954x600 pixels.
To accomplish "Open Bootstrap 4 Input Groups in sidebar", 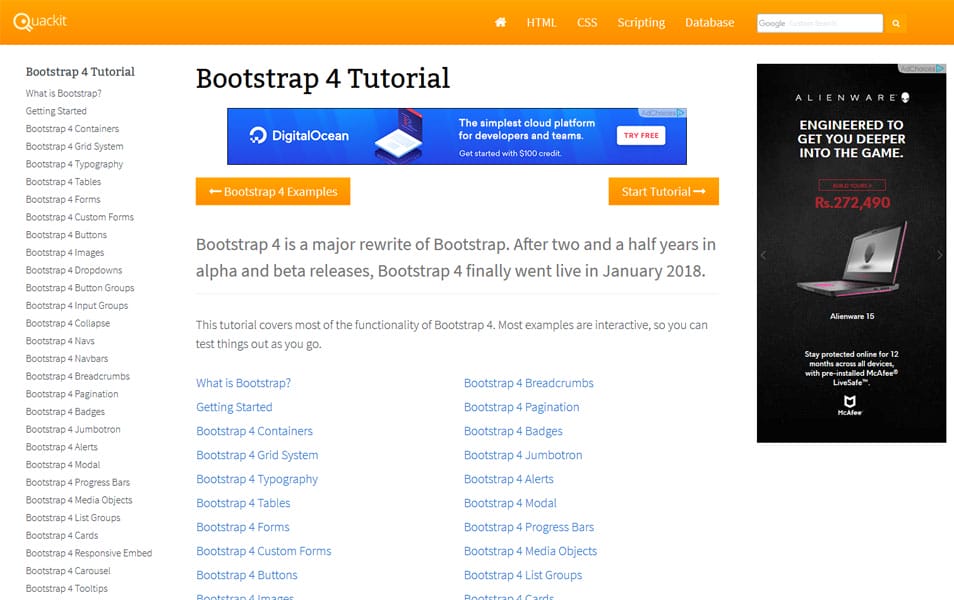I will click(77, 305).
